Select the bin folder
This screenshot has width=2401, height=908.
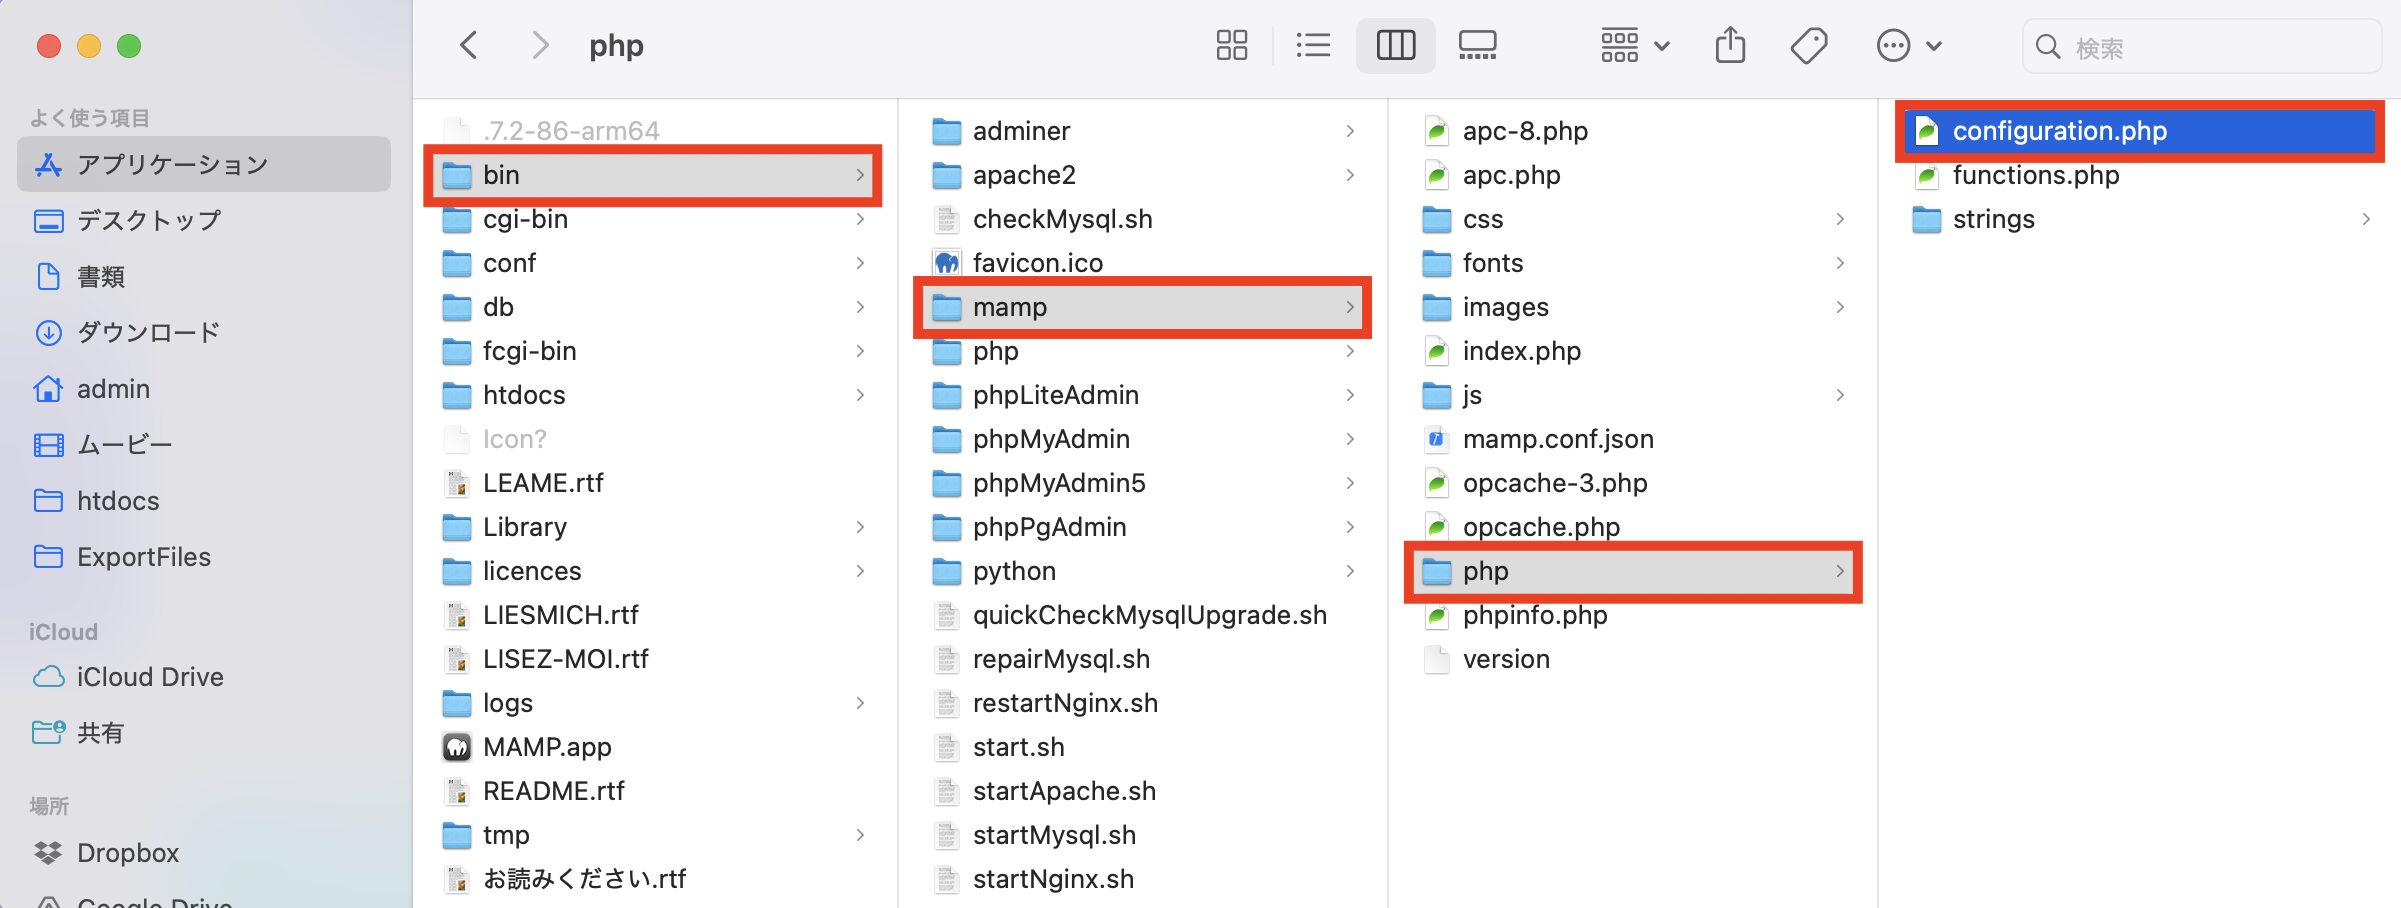(654, 175)
